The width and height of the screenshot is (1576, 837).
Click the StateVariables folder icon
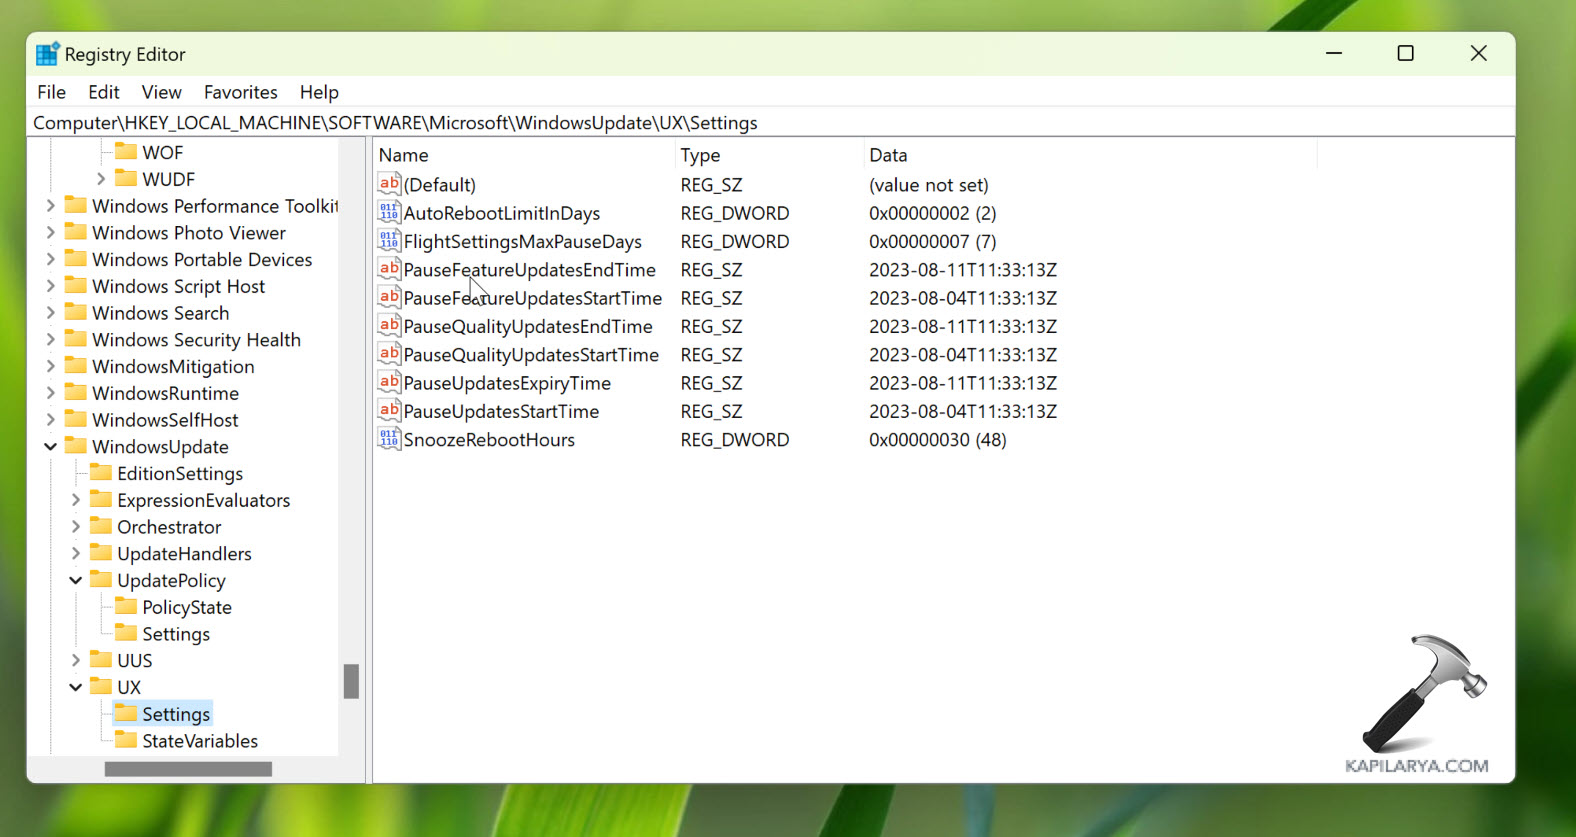coord(126,740)
